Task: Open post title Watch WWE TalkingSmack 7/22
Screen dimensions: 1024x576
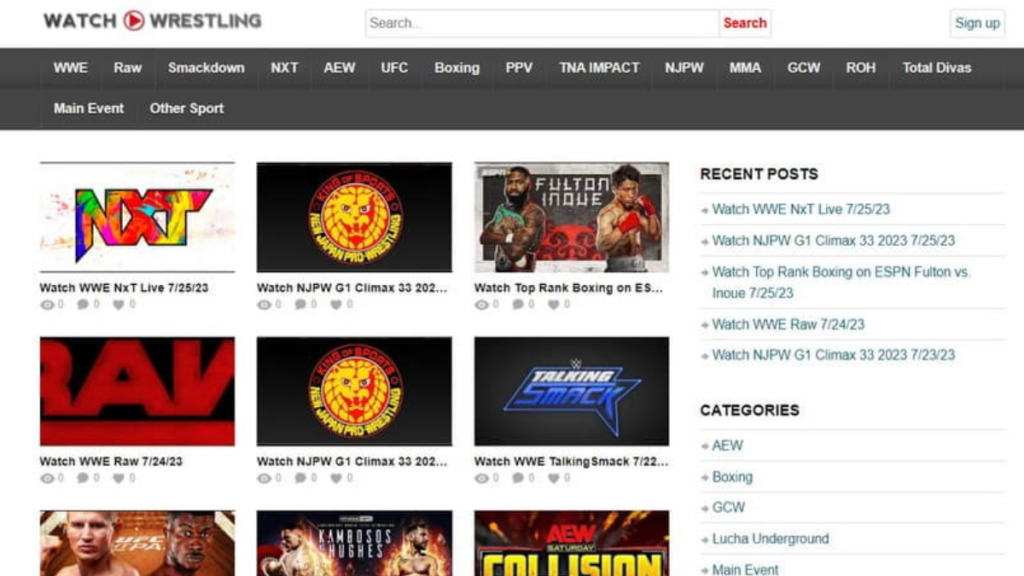Action: 571,462
